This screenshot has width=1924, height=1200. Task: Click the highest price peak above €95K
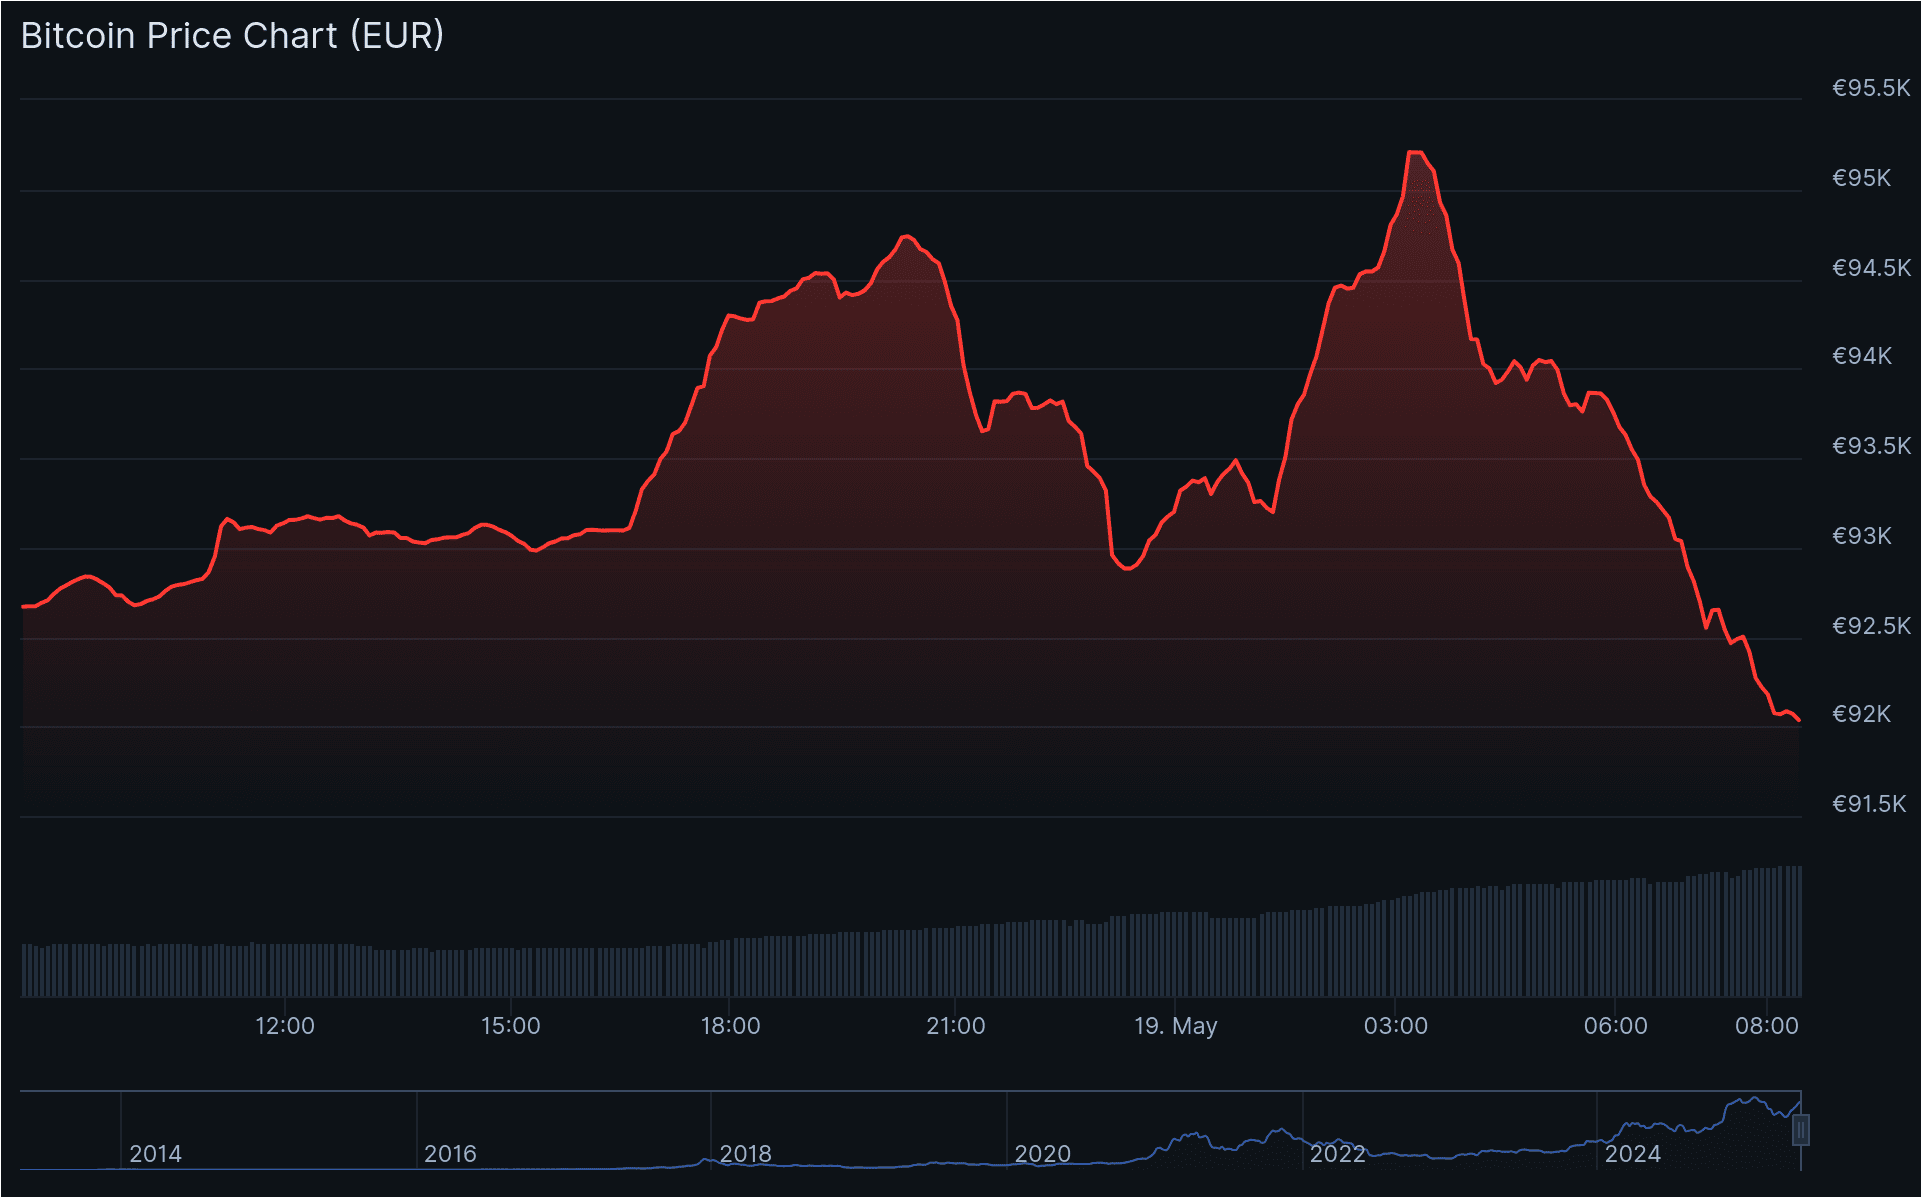tap(1416, 153)
